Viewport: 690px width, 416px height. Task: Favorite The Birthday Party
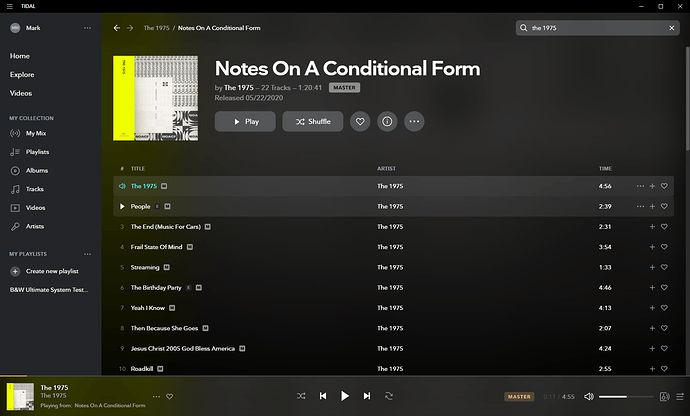pos(664,287)
